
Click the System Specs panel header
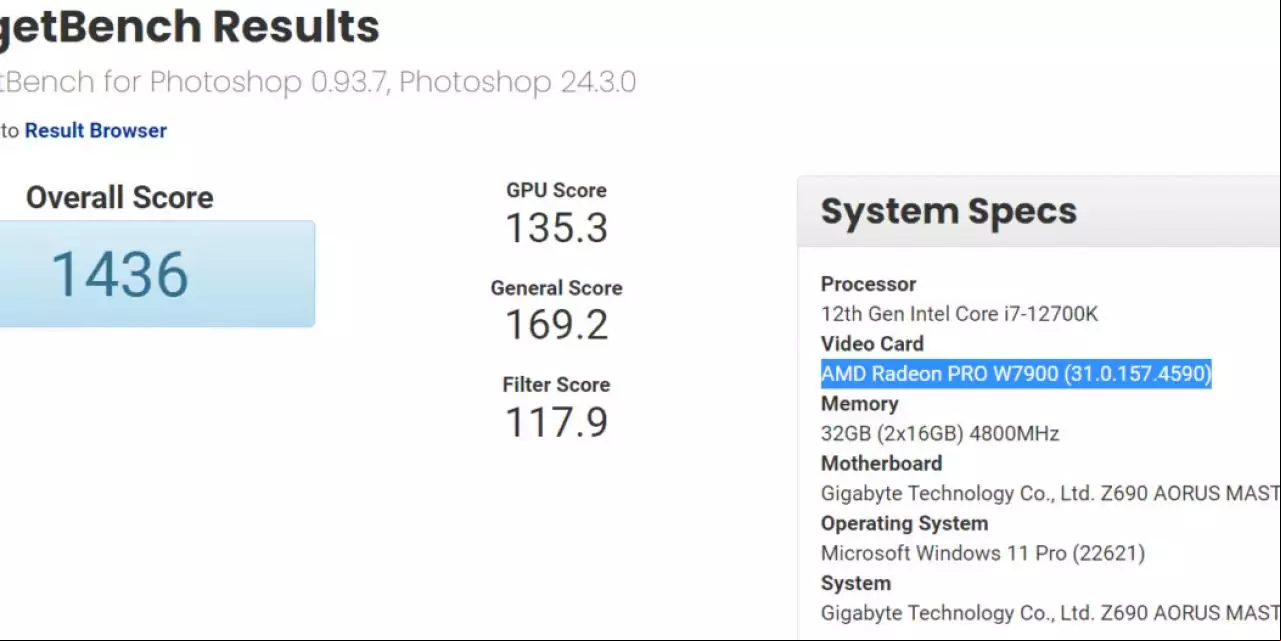(x=1039, y=212)
